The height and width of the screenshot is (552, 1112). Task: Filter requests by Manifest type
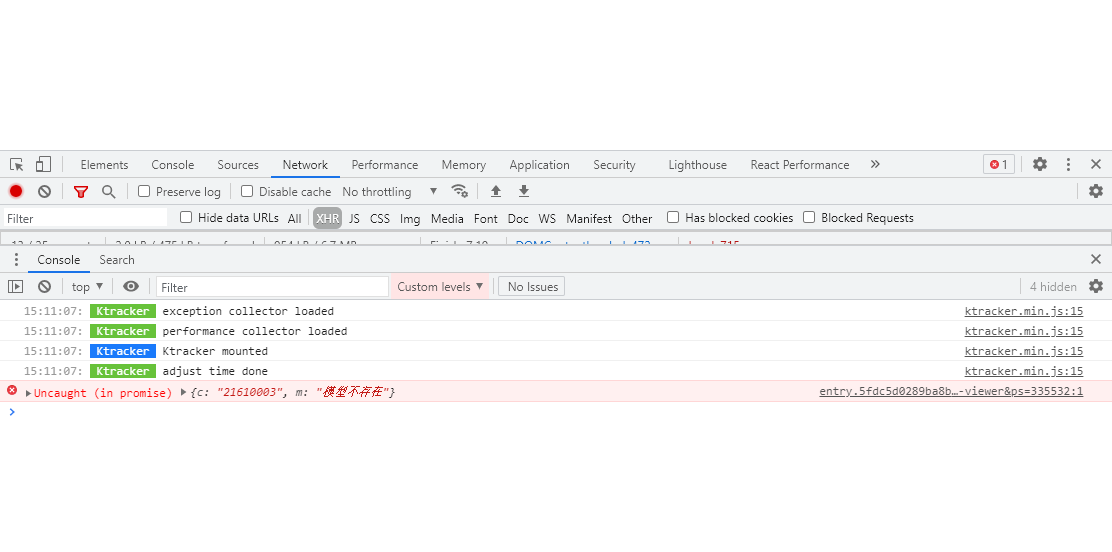coord(589,219)
